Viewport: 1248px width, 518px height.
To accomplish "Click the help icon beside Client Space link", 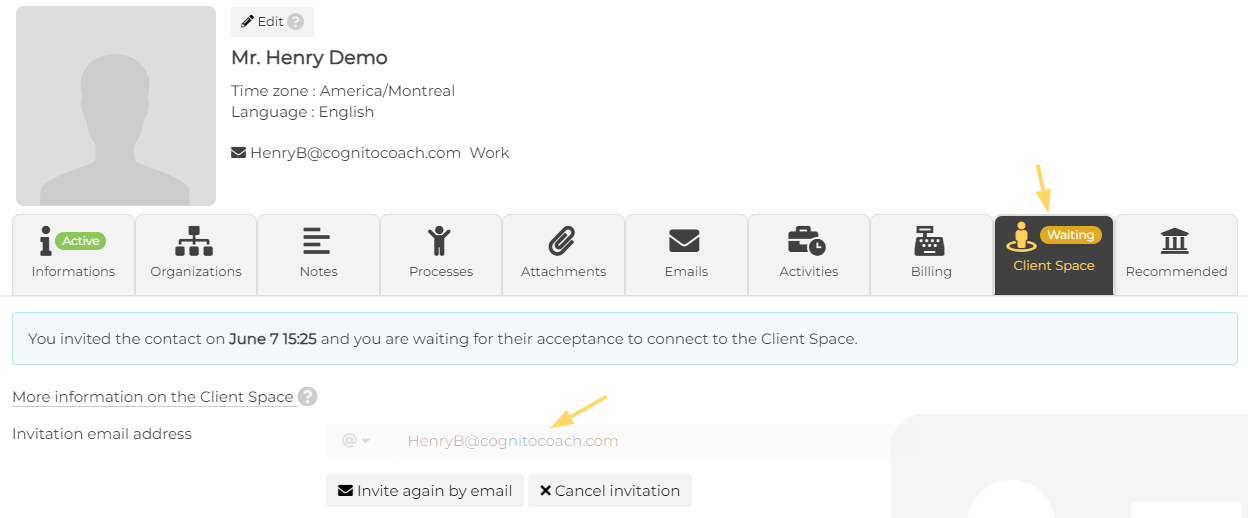I will [x=308, y=397].
